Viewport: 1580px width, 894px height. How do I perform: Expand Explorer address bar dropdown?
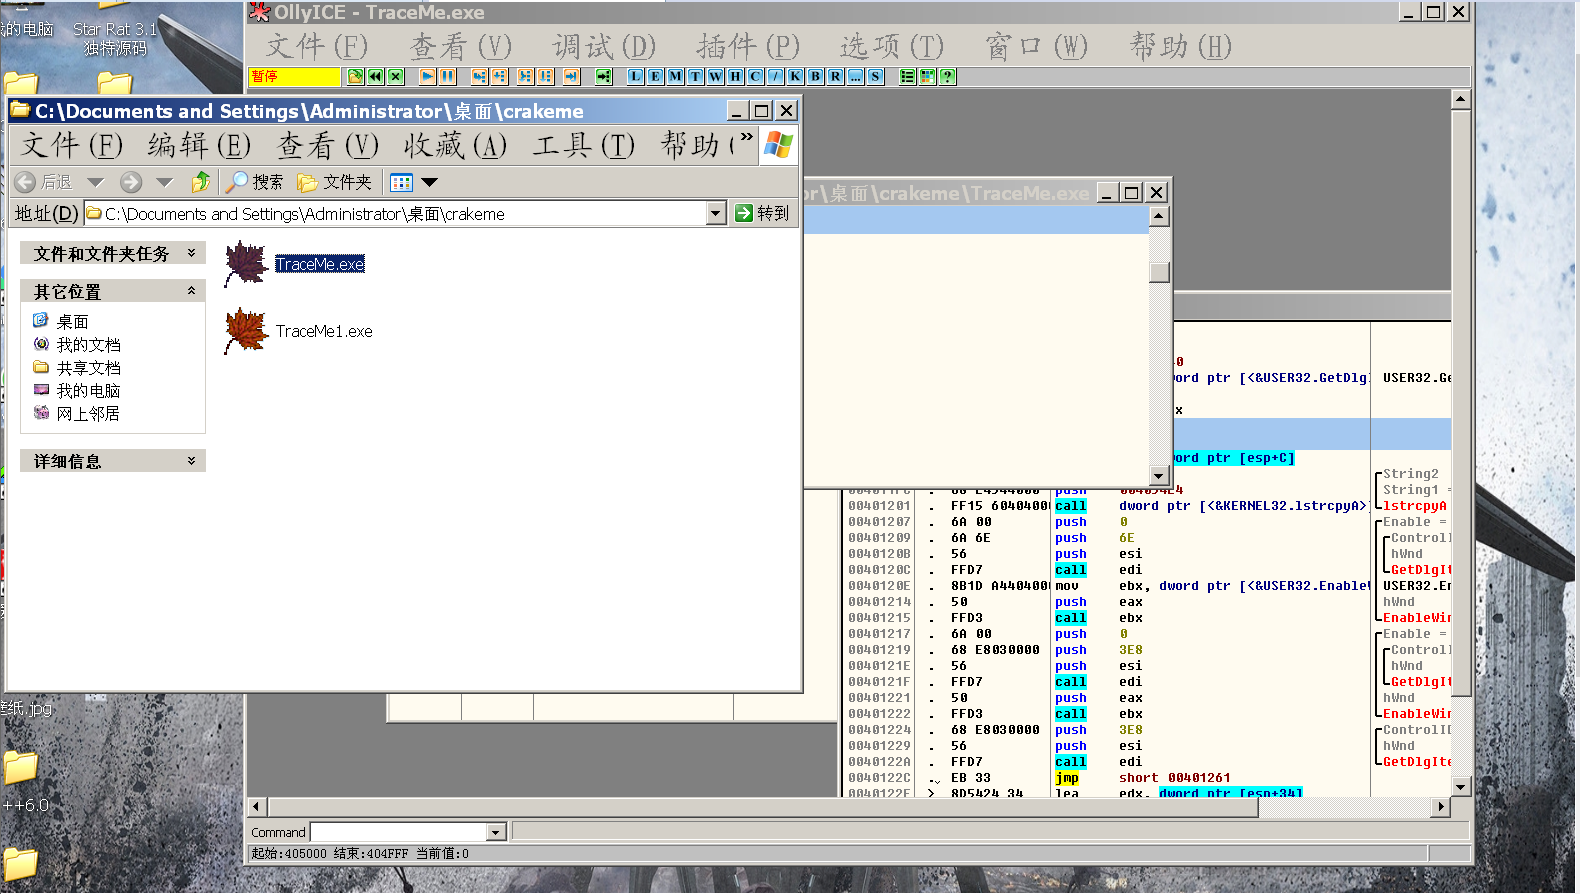[716, 213]
